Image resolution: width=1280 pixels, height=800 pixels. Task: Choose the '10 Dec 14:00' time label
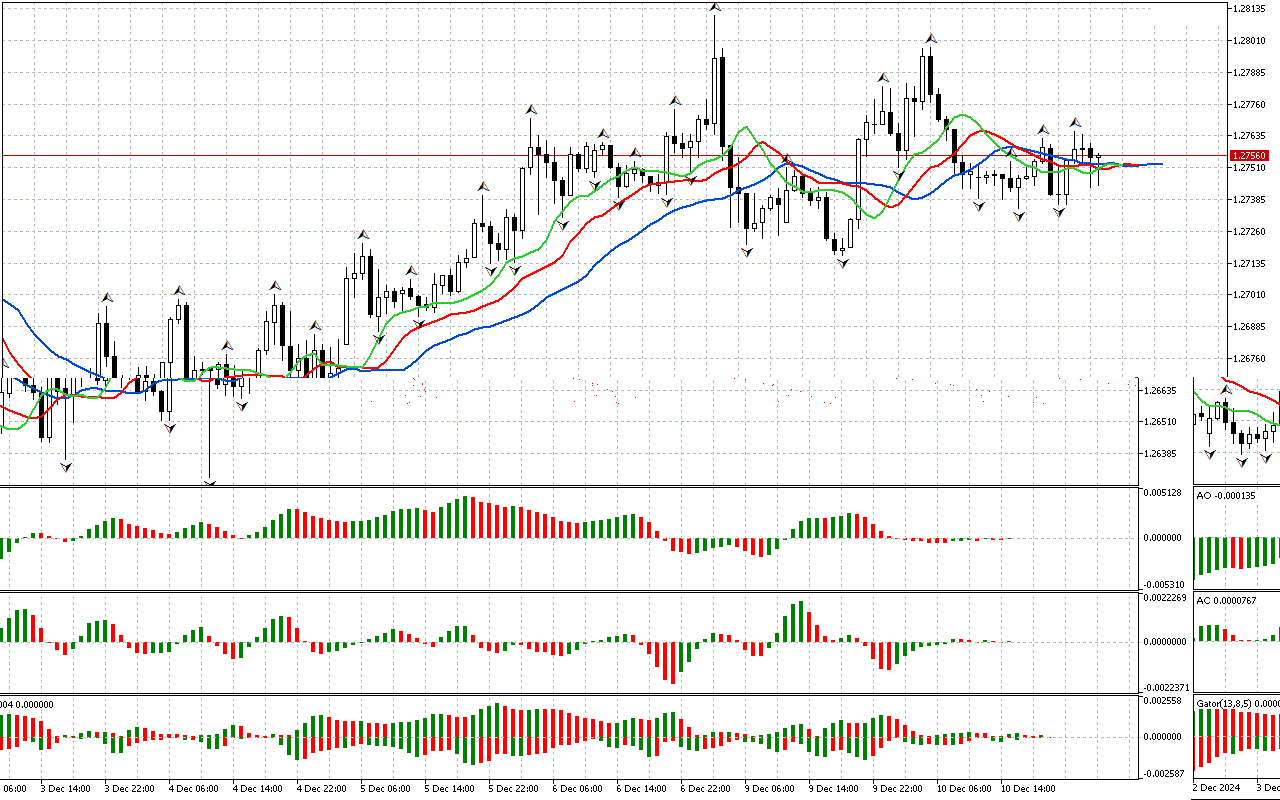1029,789
